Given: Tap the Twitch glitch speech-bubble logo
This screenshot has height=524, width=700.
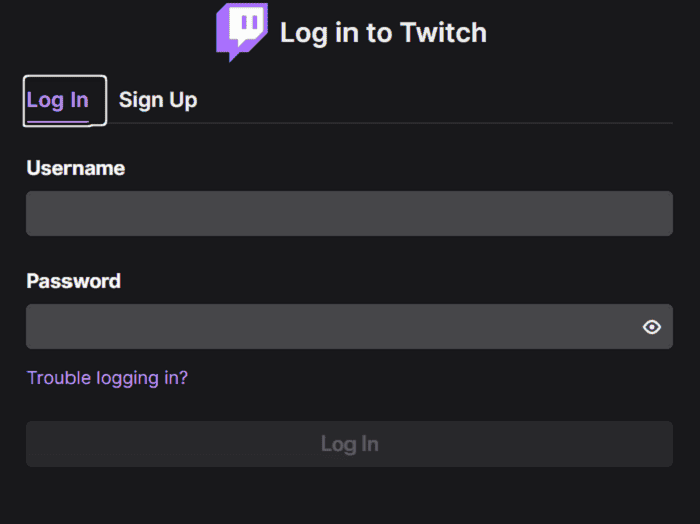Looking at the screenshot, I should pyautogui.click(x=242, y=32).
